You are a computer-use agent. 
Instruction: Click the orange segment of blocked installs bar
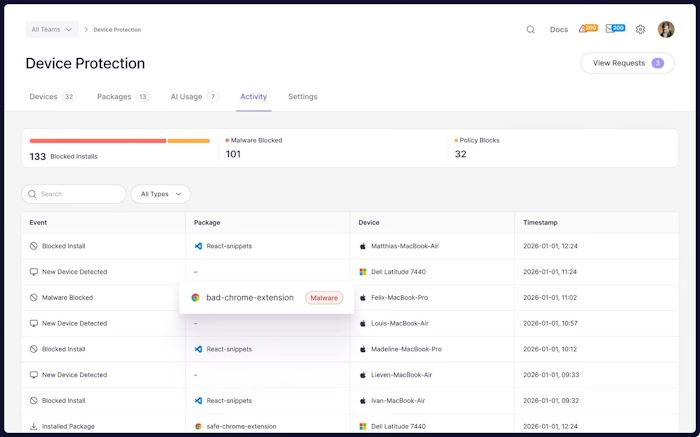189,141
